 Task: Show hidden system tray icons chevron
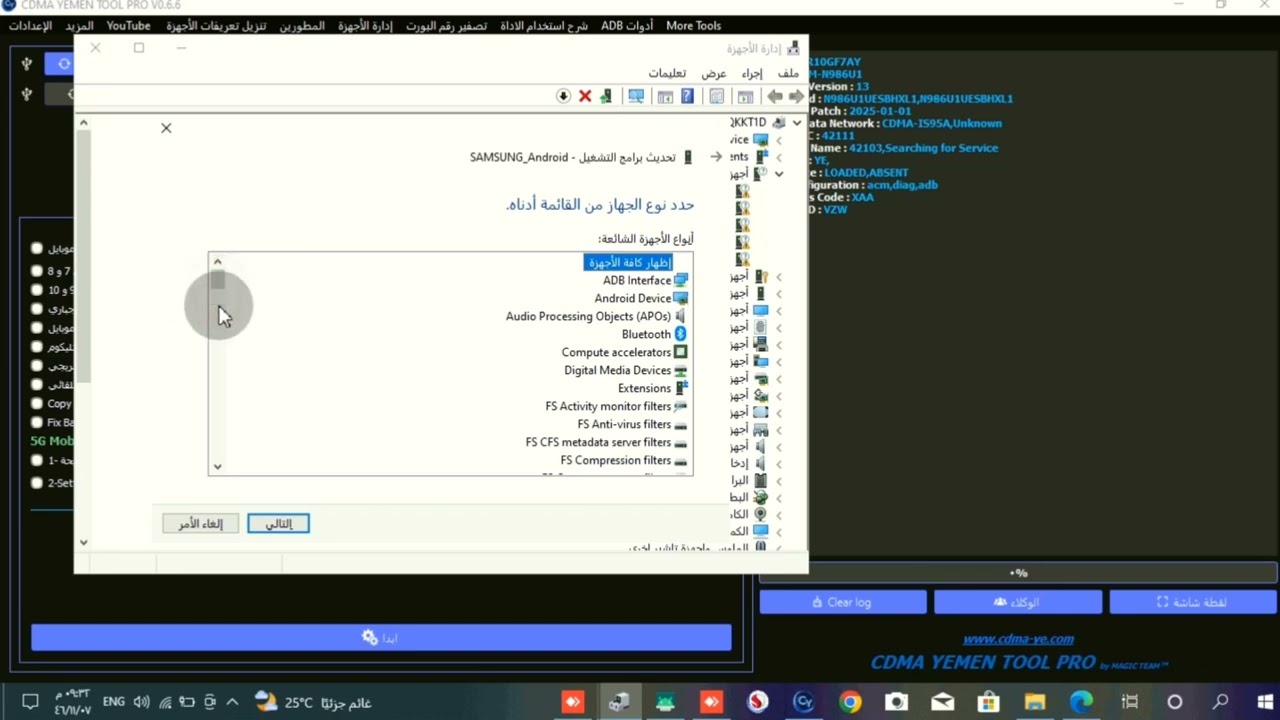click(x=232, y=702)
